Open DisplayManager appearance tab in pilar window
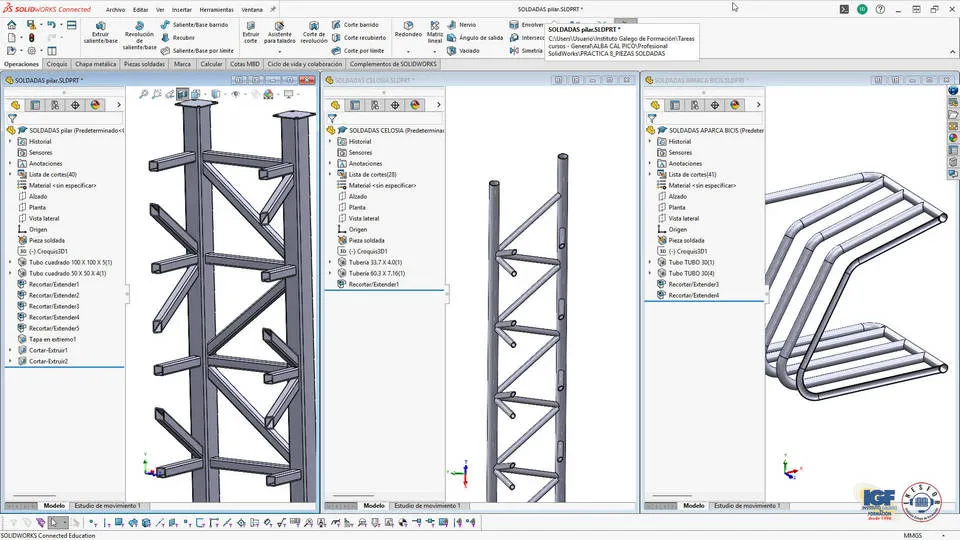 [95, 105]
